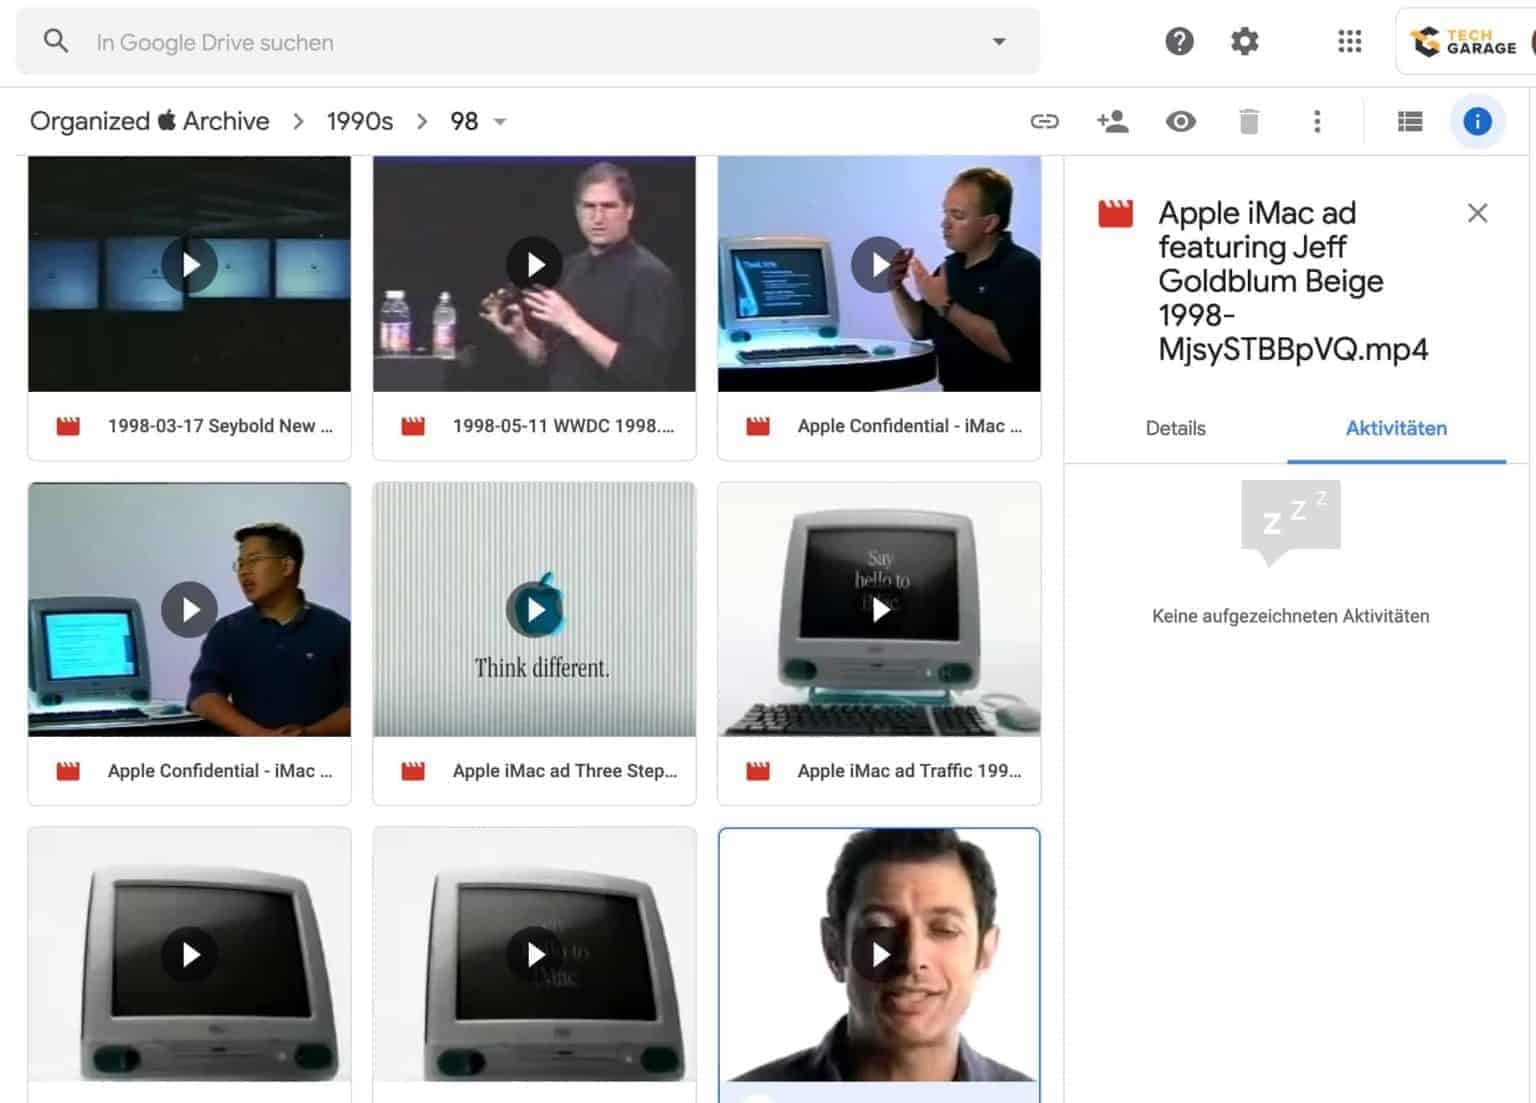The height and width of the screenshot is (1103, 1536).
Task: Play the Think different video thumbnail
Action: tap(535, 609)
